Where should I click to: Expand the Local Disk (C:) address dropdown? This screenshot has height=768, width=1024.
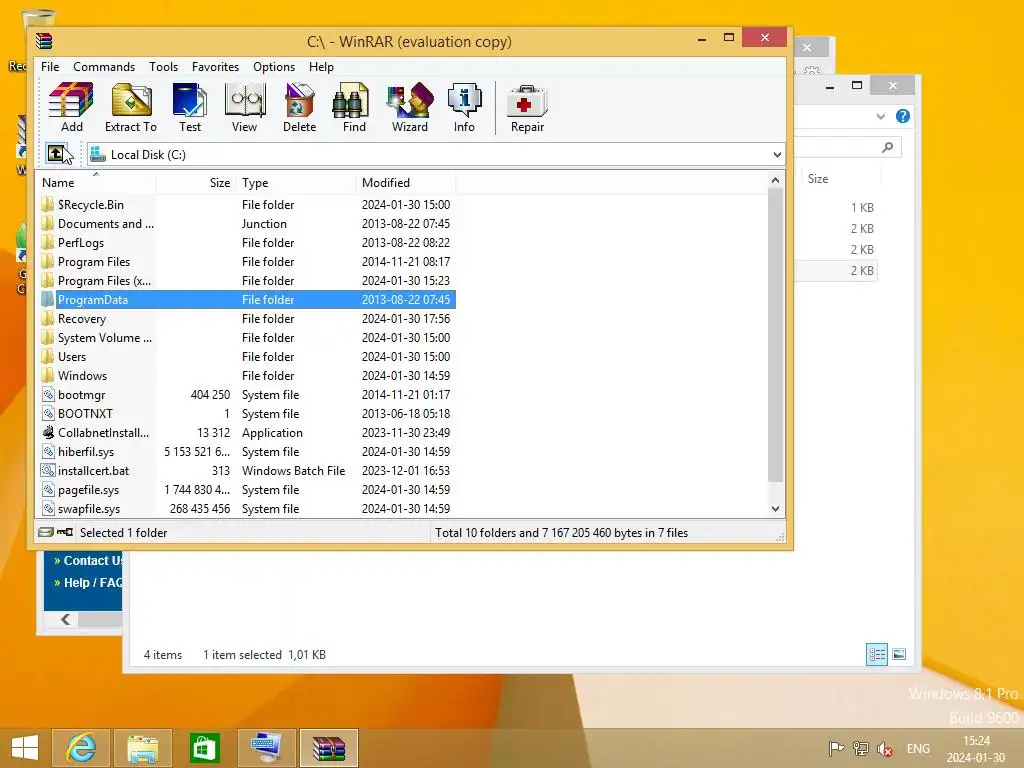point(776,155)
